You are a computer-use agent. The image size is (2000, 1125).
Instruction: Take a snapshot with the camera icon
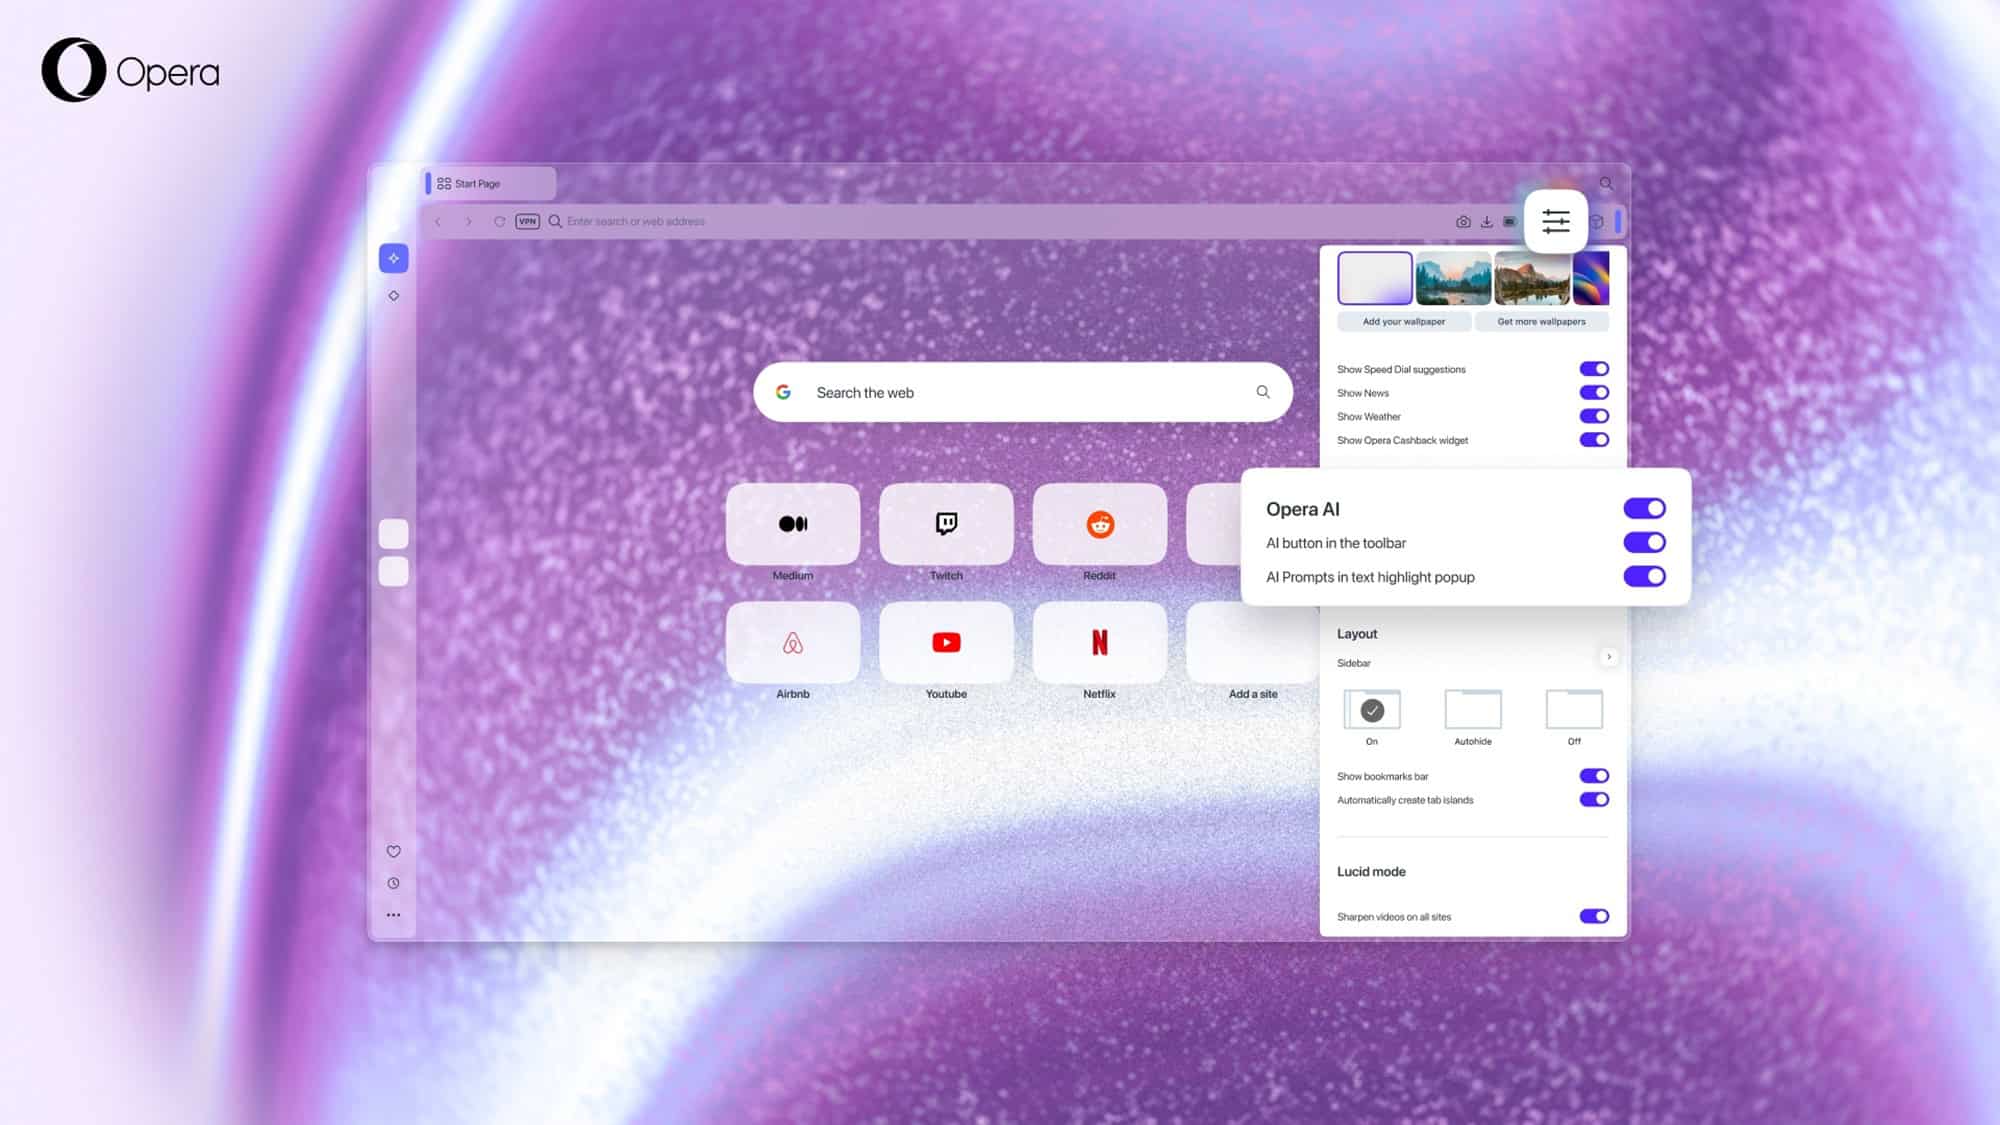tap(1464, 221)
